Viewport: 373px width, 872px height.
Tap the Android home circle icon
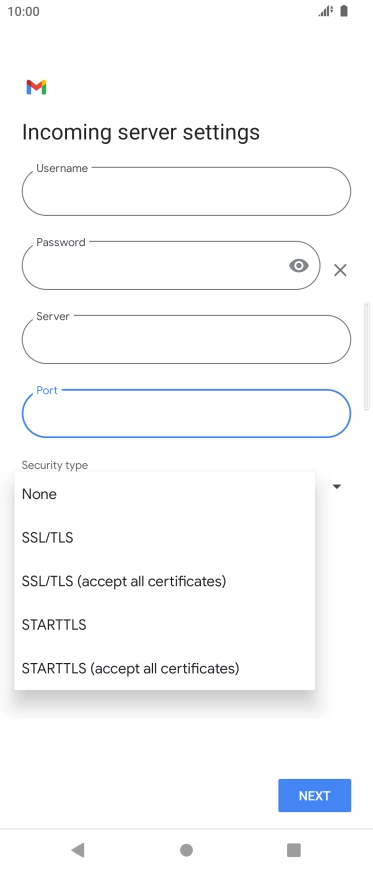pyautogui.click(x=187, y=850)
